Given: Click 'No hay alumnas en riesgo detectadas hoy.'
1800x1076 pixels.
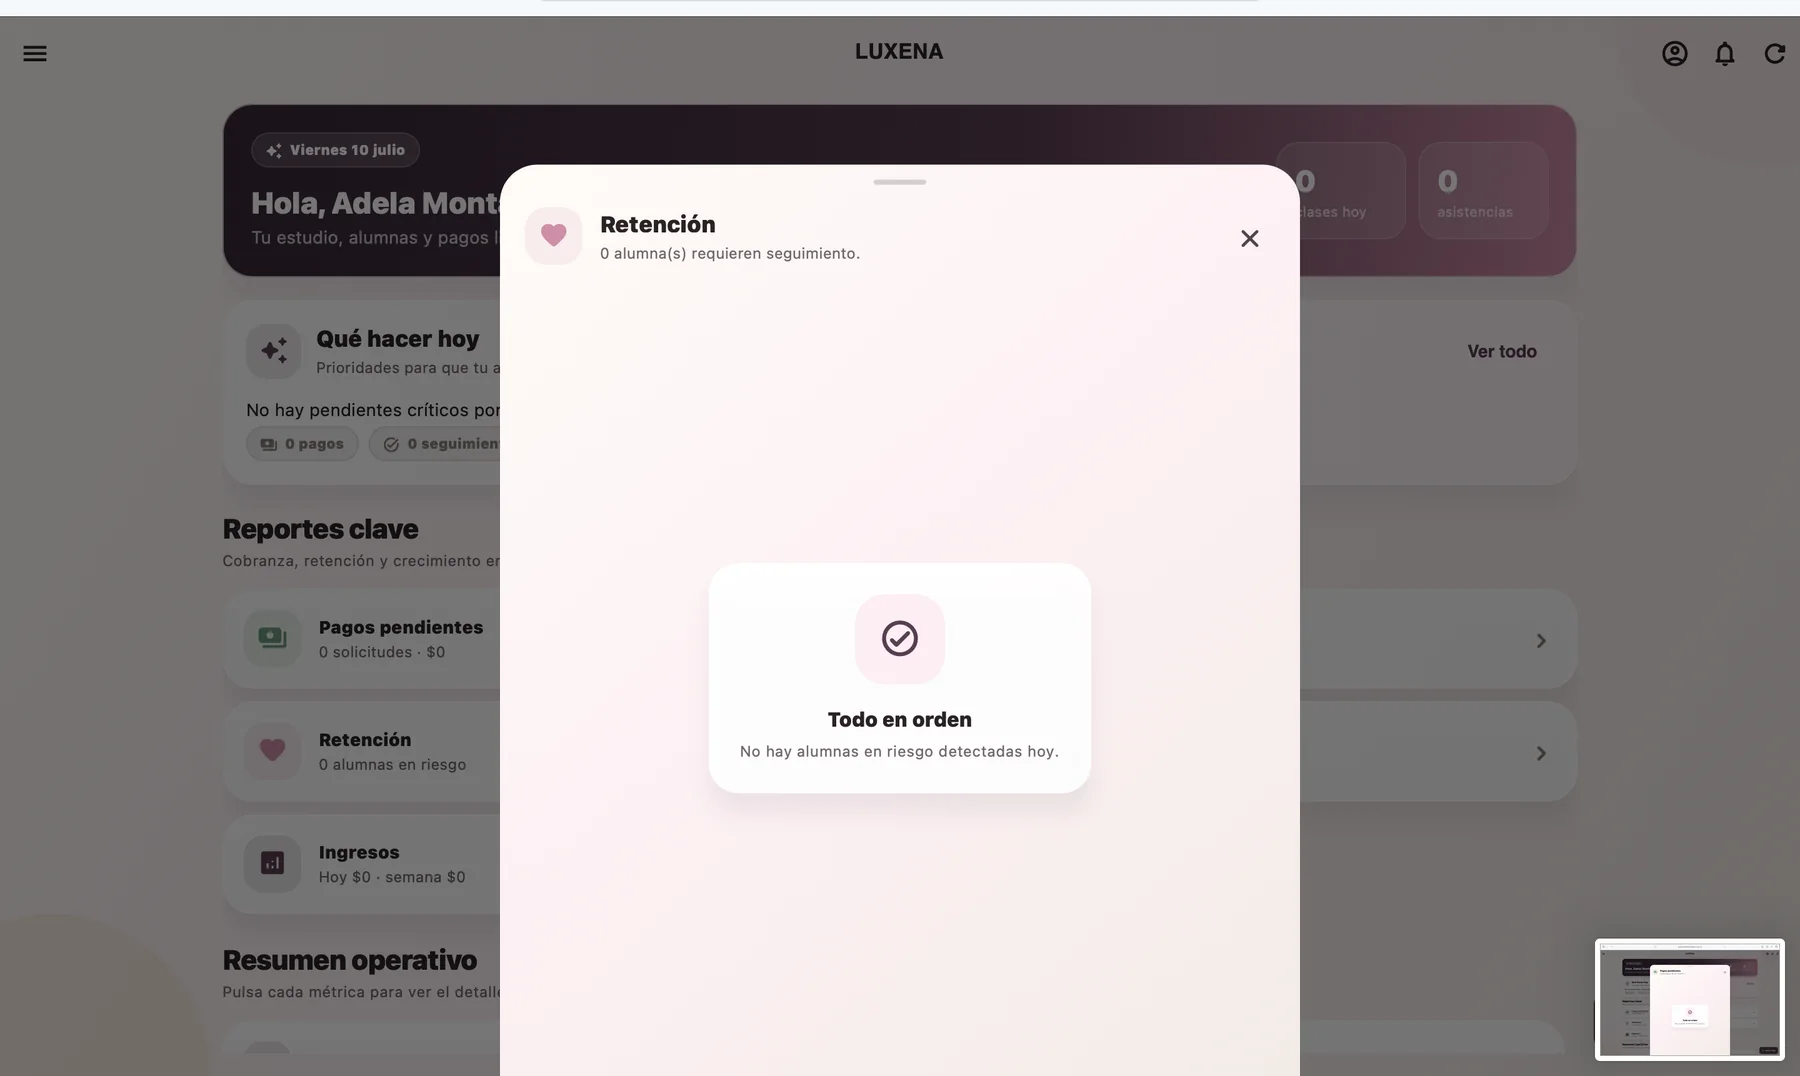Looking at the screenshot, I should [x=899, y=752].
